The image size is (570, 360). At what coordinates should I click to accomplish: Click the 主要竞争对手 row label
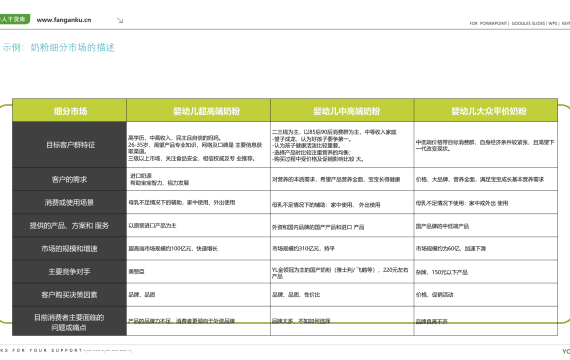tap(69, 272)
